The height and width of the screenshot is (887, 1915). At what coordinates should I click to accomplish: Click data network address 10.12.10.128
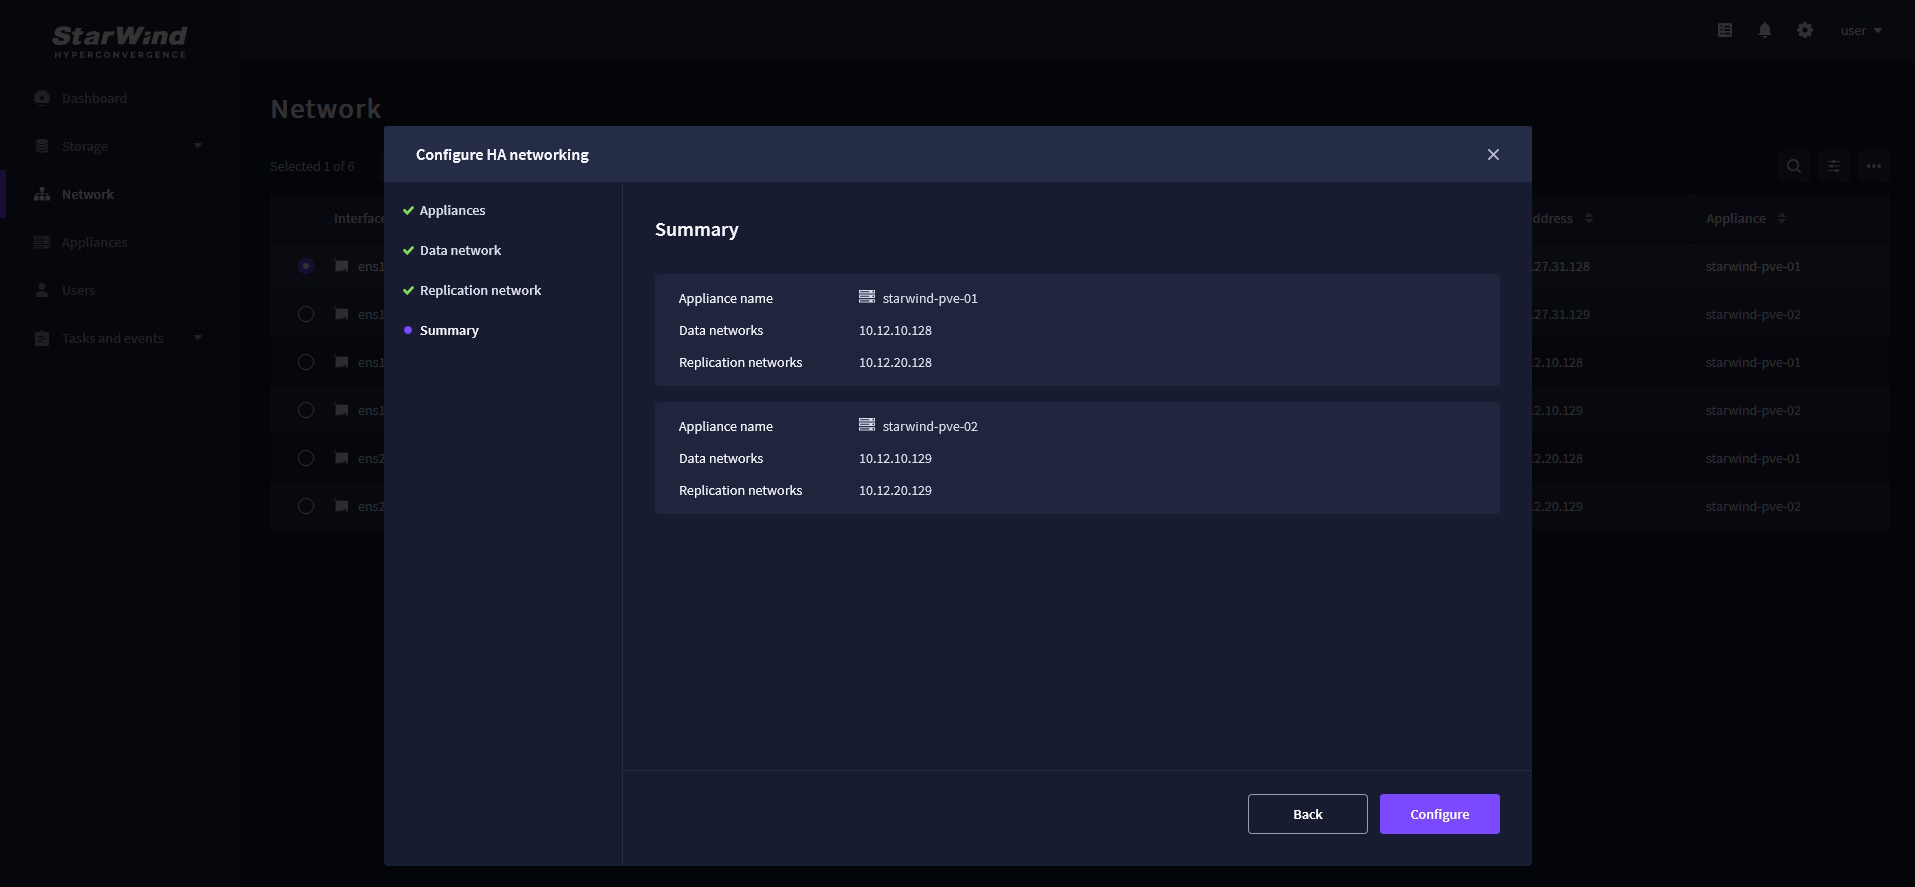[895, 330]
